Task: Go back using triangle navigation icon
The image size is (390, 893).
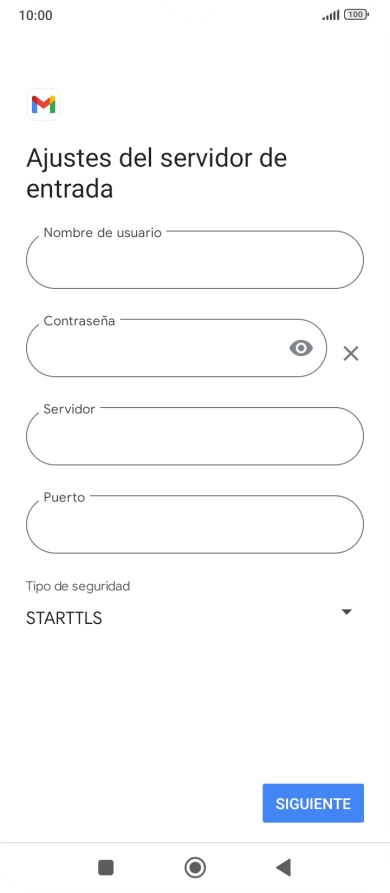Action: [x=284, y=867]
